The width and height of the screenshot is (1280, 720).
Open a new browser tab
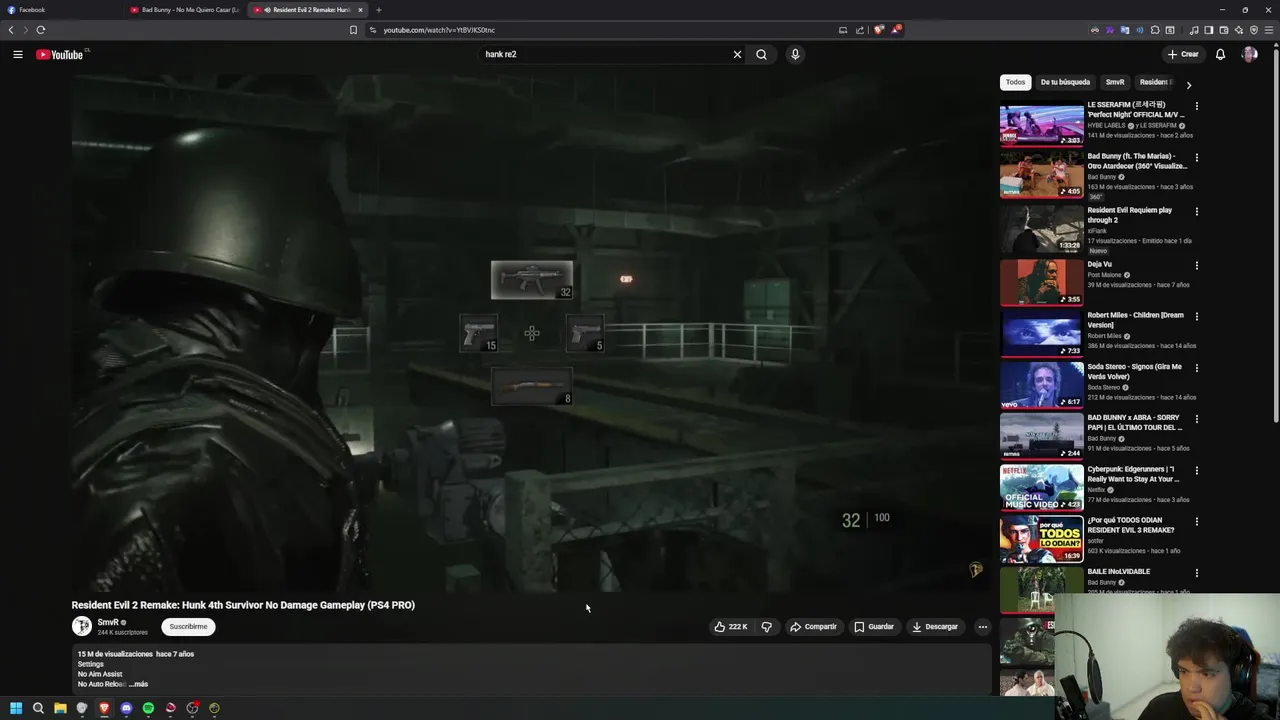(378, 10)
